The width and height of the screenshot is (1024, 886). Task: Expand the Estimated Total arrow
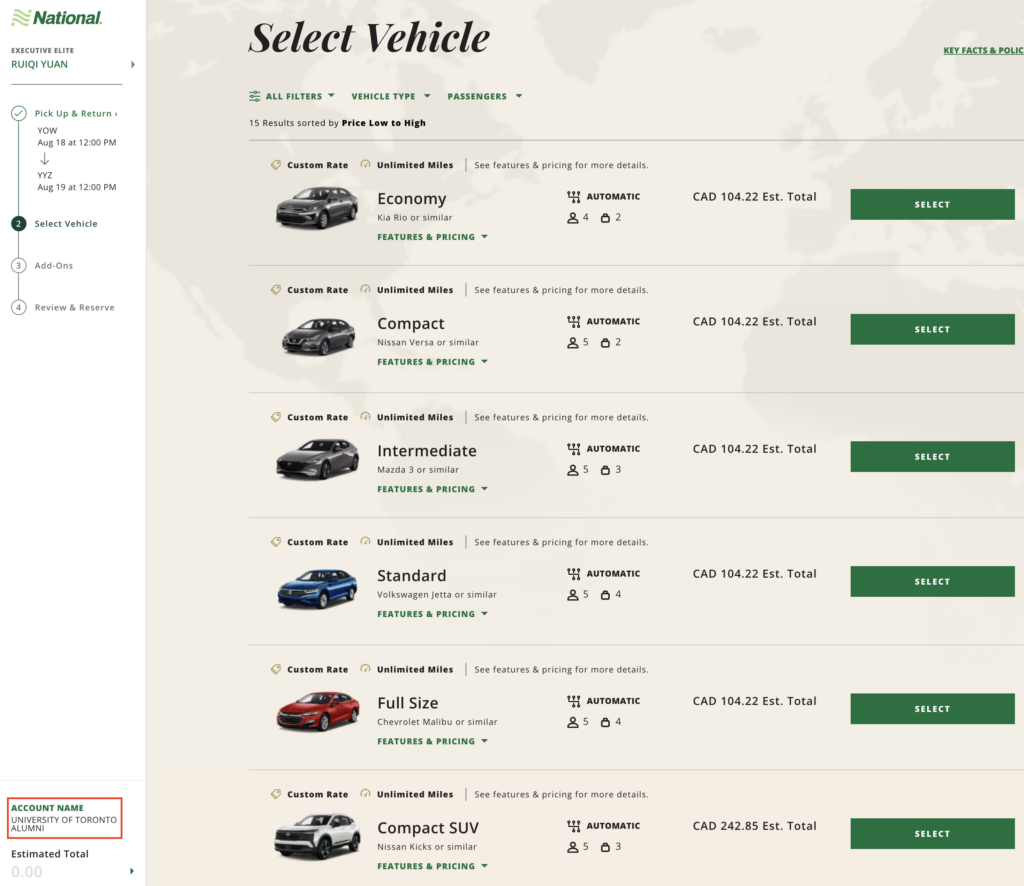pyautogui.click(x=132, y=871)
